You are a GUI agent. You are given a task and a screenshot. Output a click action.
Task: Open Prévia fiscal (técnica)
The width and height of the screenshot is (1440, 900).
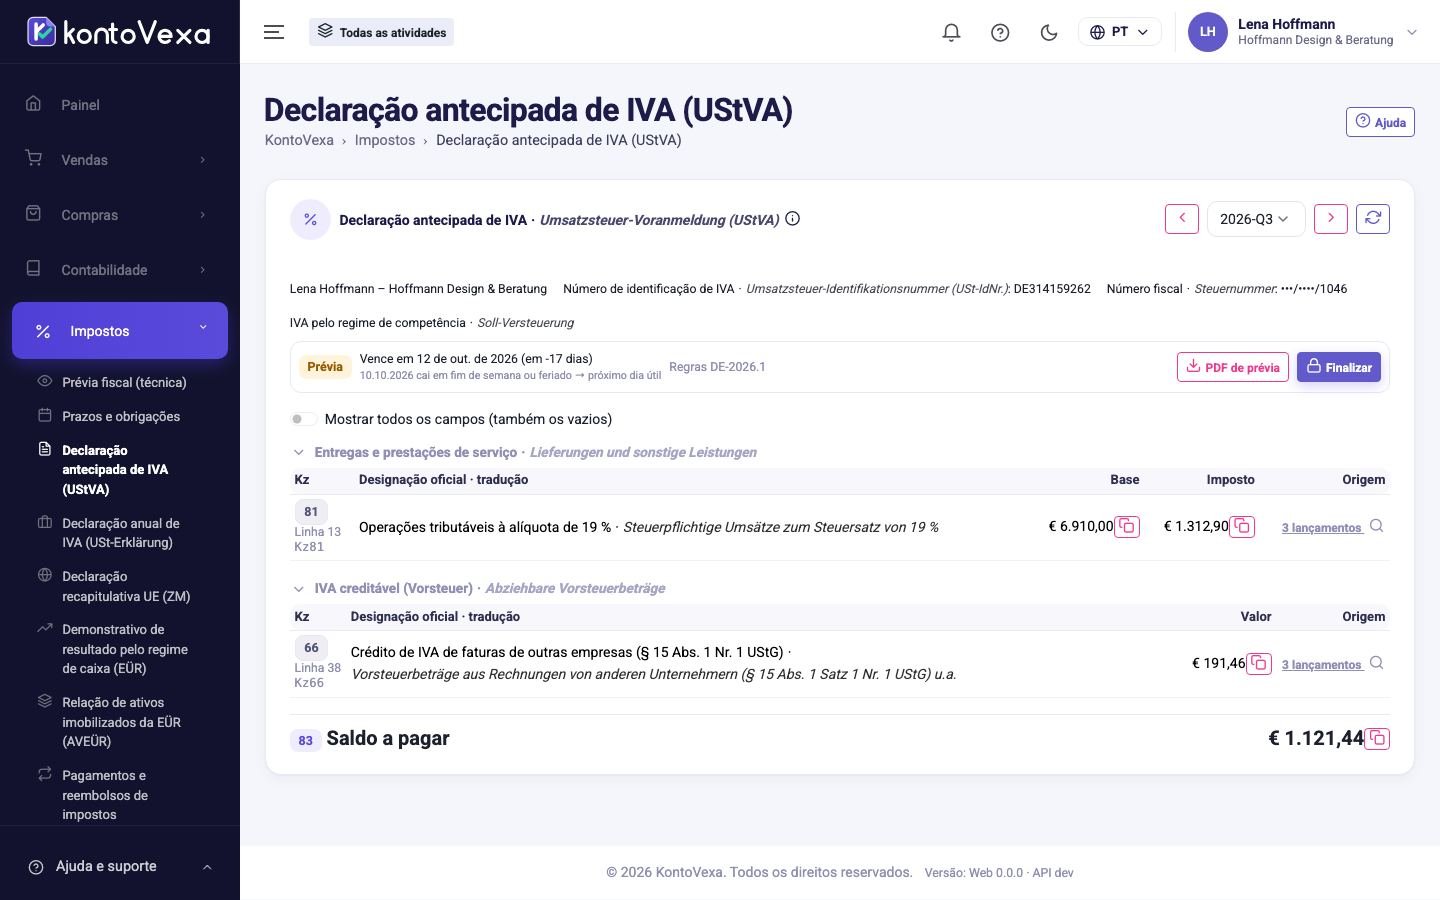tap(124, 382)
